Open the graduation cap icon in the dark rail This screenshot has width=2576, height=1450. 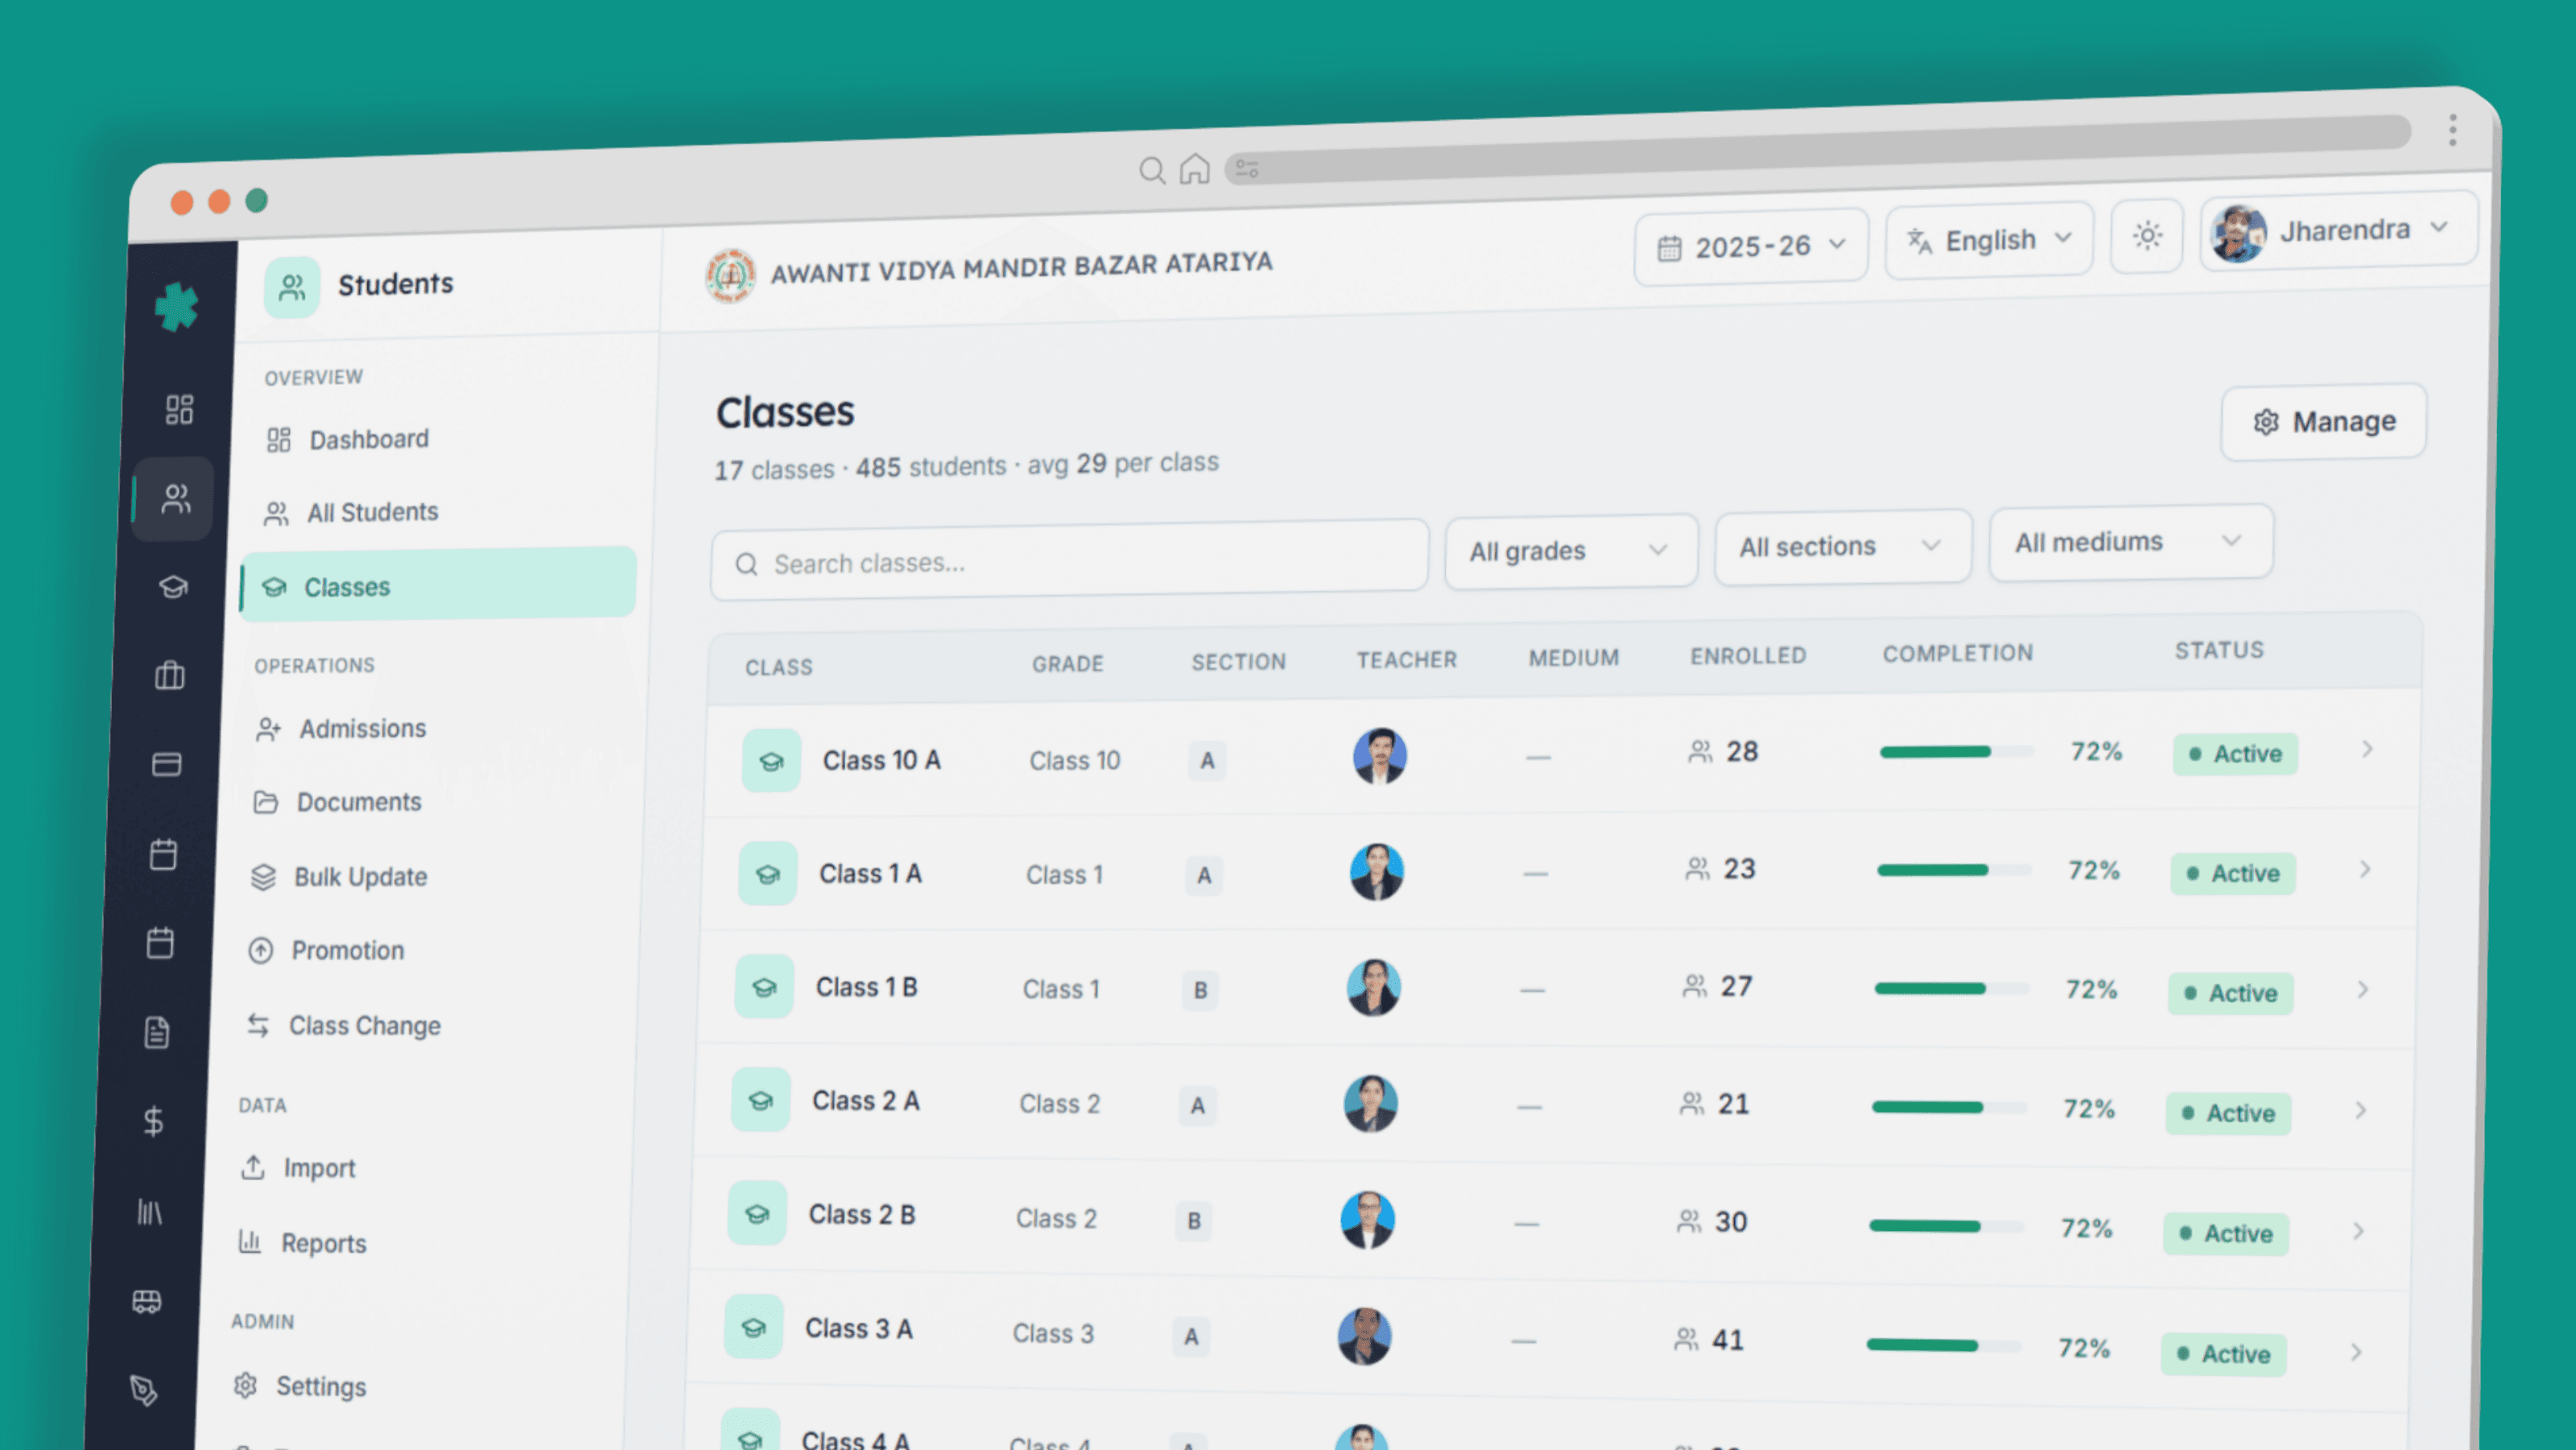coord(173,586)
